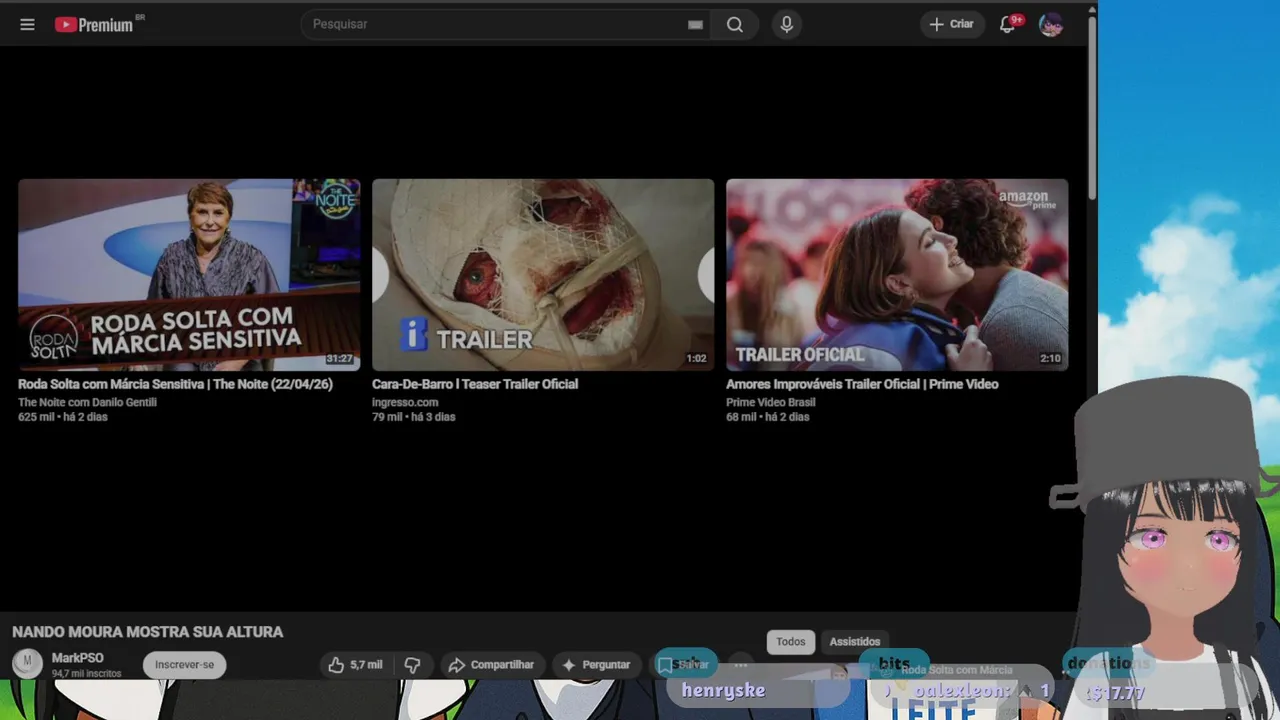Select the Todos filter chip
Image resolution: width=1280 pixels, height=720 pixels.
point(791,642)
